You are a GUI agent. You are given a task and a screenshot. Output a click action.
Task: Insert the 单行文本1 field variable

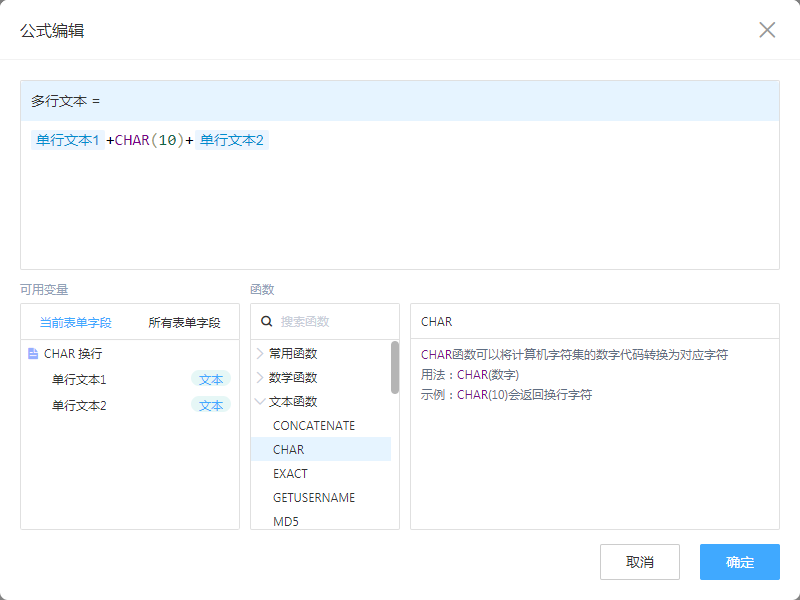[79, 380]
